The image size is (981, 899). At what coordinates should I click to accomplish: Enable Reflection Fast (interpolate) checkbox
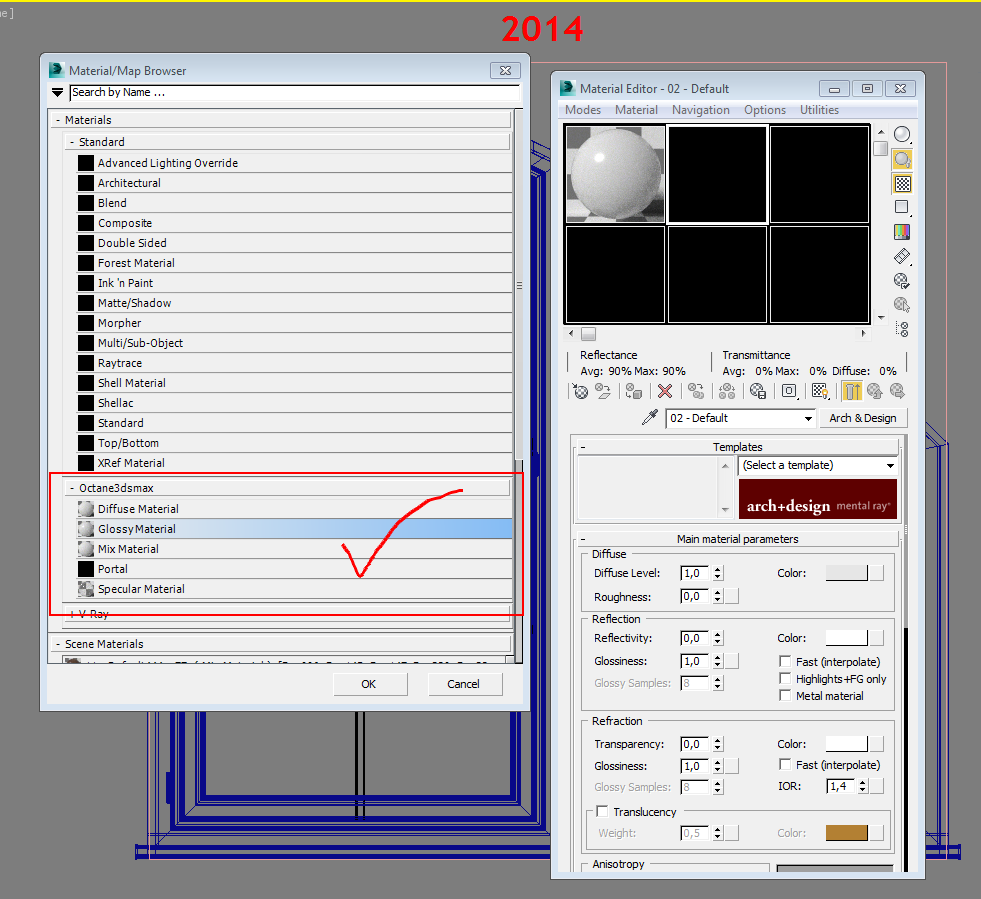(785, 661)
